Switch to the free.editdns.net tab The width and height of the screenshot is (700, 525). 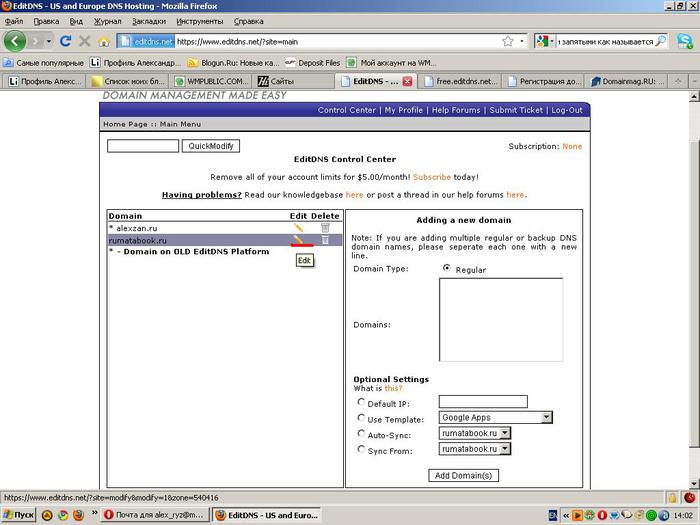[x=460, y=81]
